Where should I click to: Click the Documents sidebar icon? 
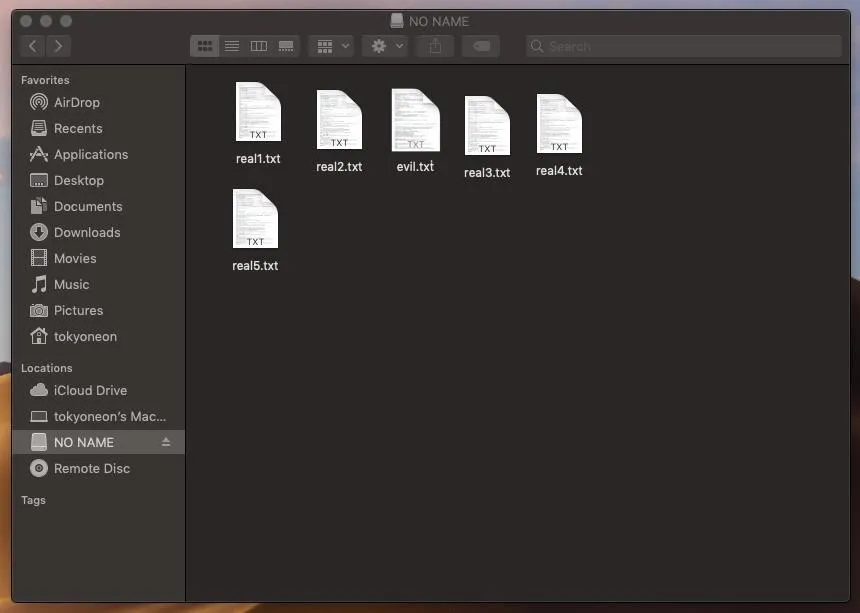(39, 206)
